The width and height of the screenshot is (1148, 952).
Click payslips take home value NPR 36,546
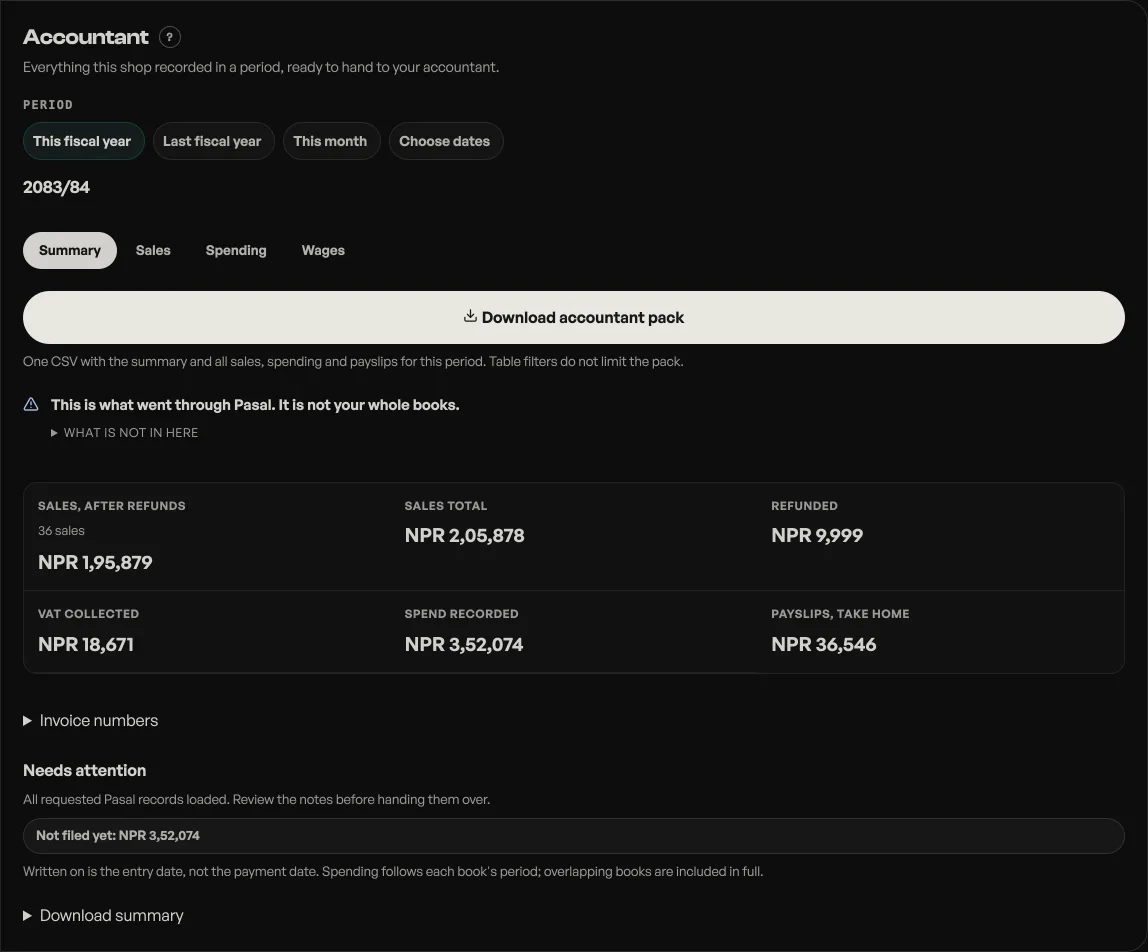[824, 644]
